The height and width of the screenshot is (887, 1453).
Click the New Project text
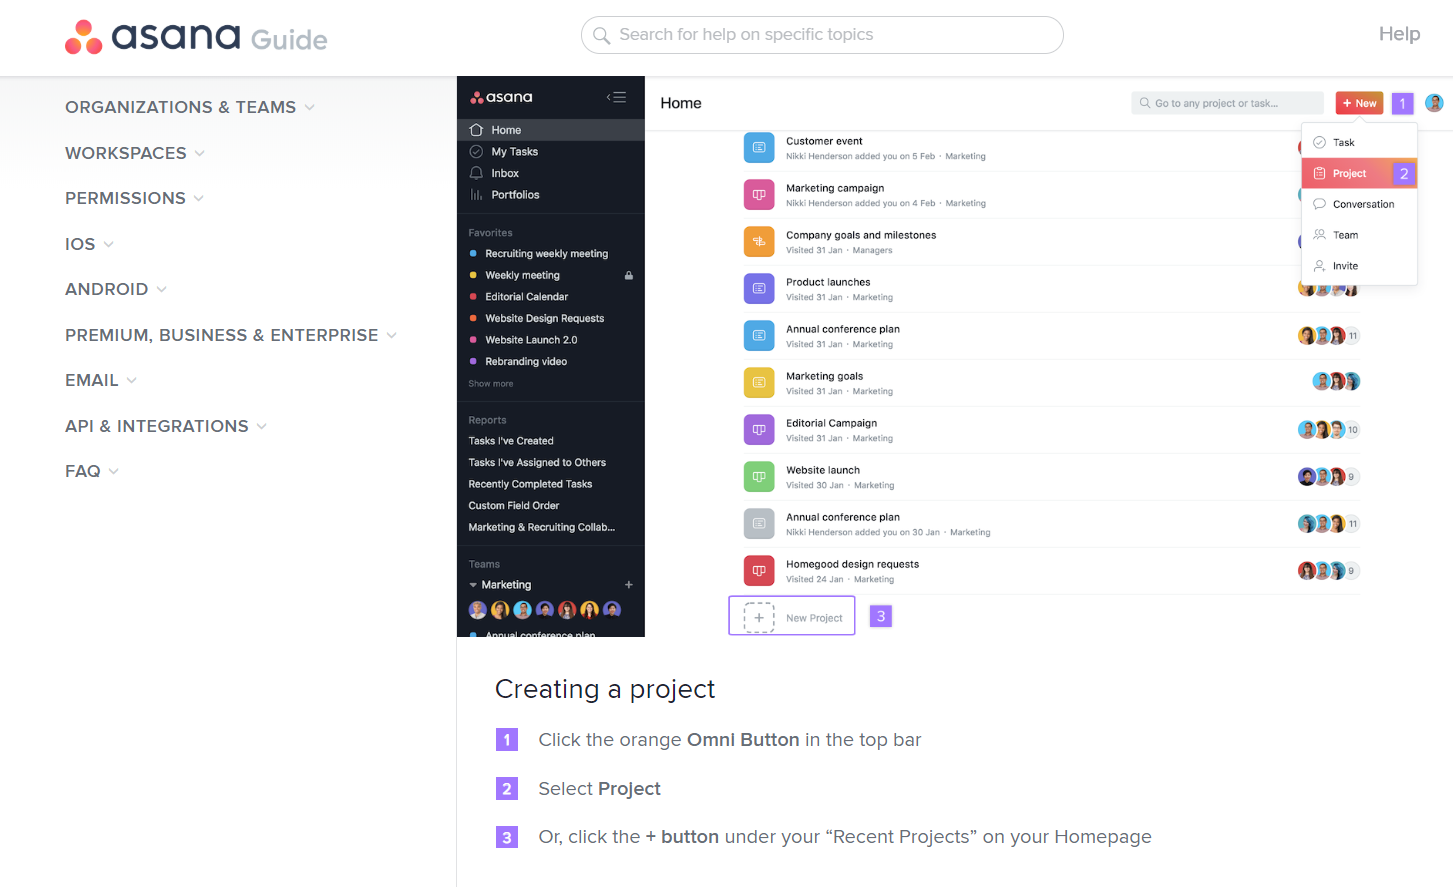814,618
